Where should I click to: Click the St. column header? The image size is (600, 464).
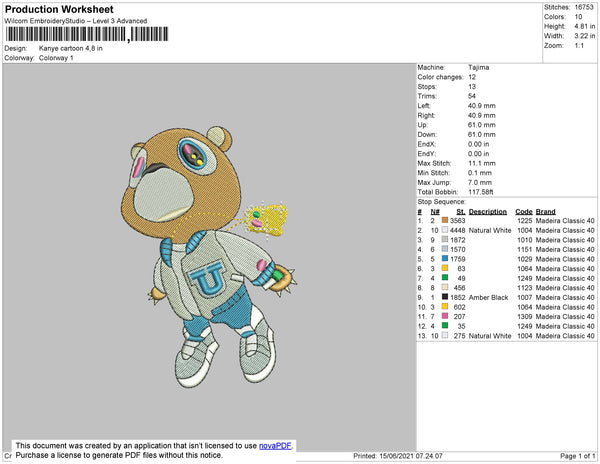click(461, 212)
